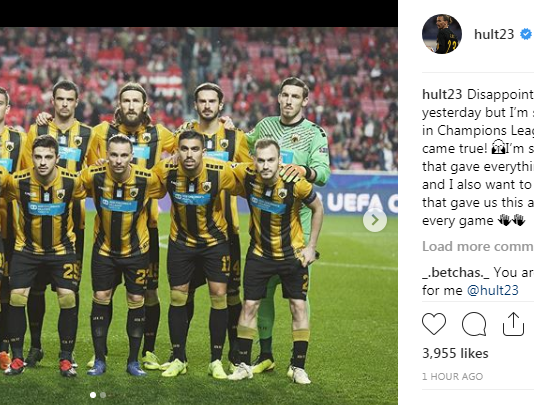This screenshot has height=405, width=534.
Task: View the 3,955 likes list
Action: (455, 353)
